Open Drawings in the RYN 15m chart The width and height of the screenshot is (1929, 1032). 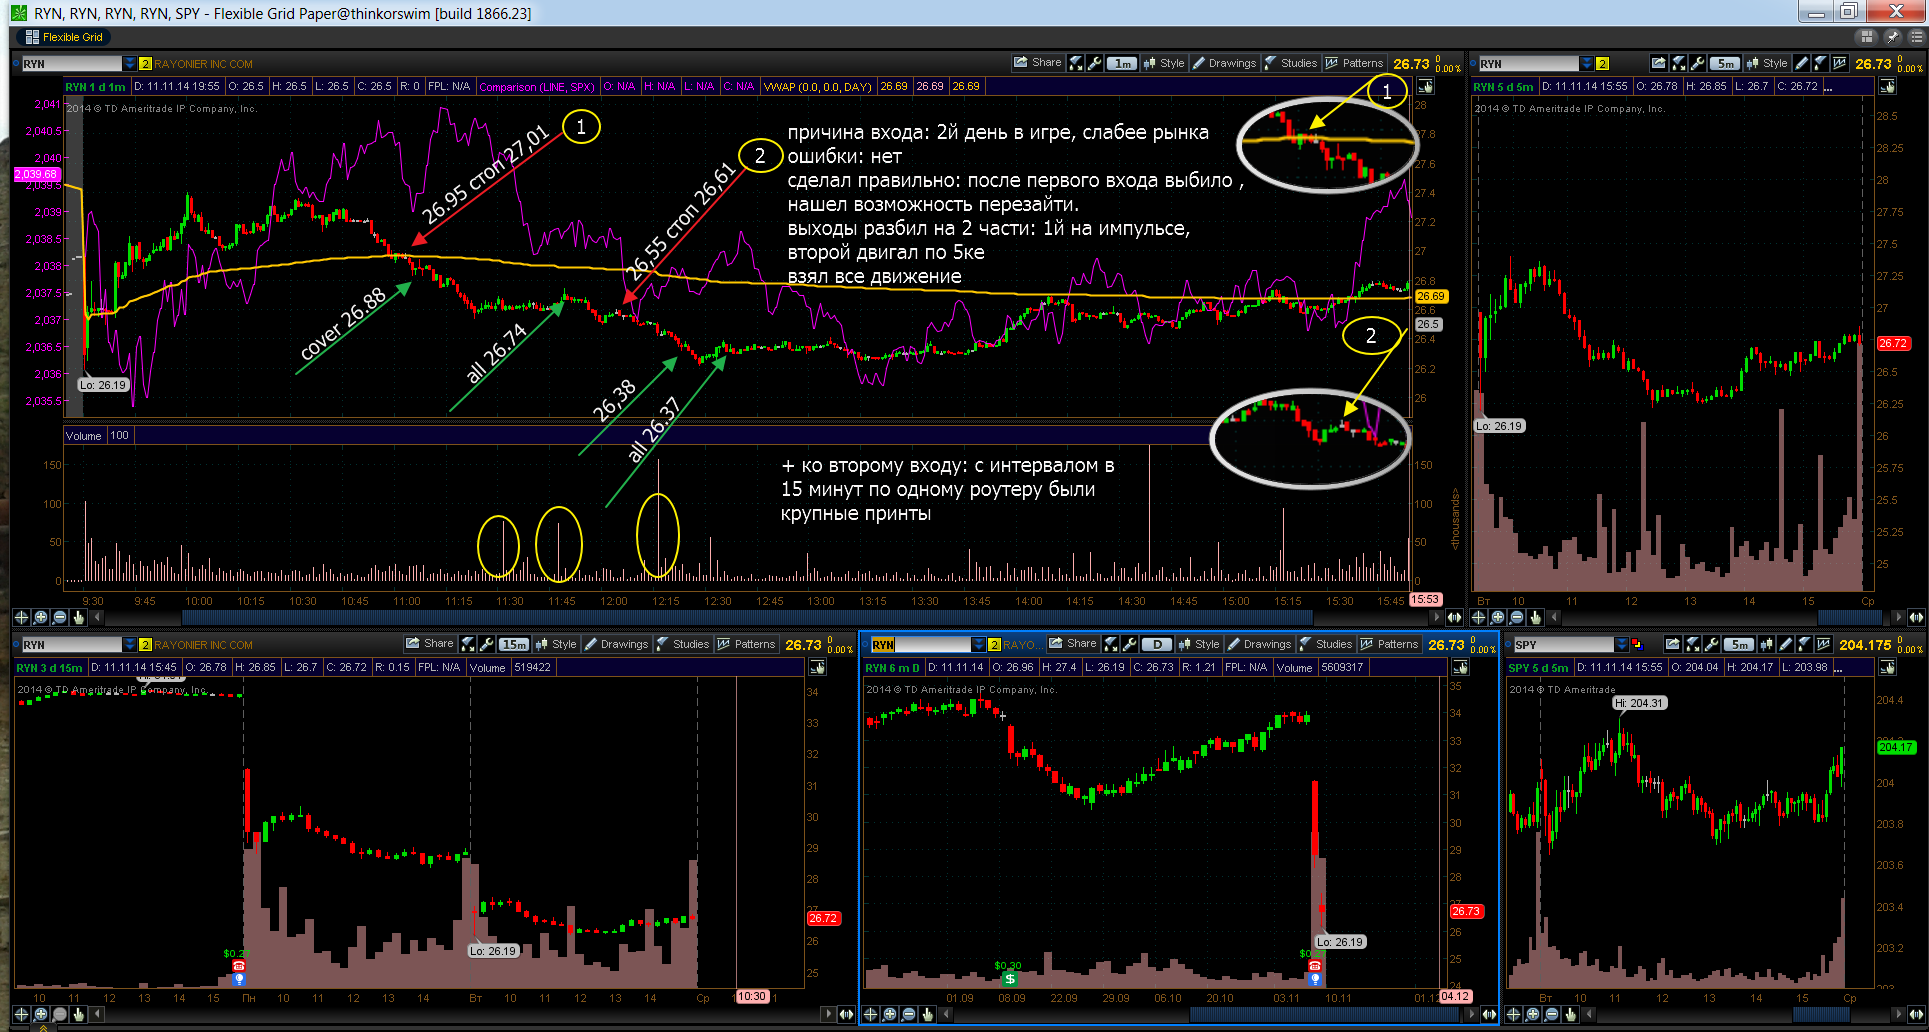click(x=616, y=644)
